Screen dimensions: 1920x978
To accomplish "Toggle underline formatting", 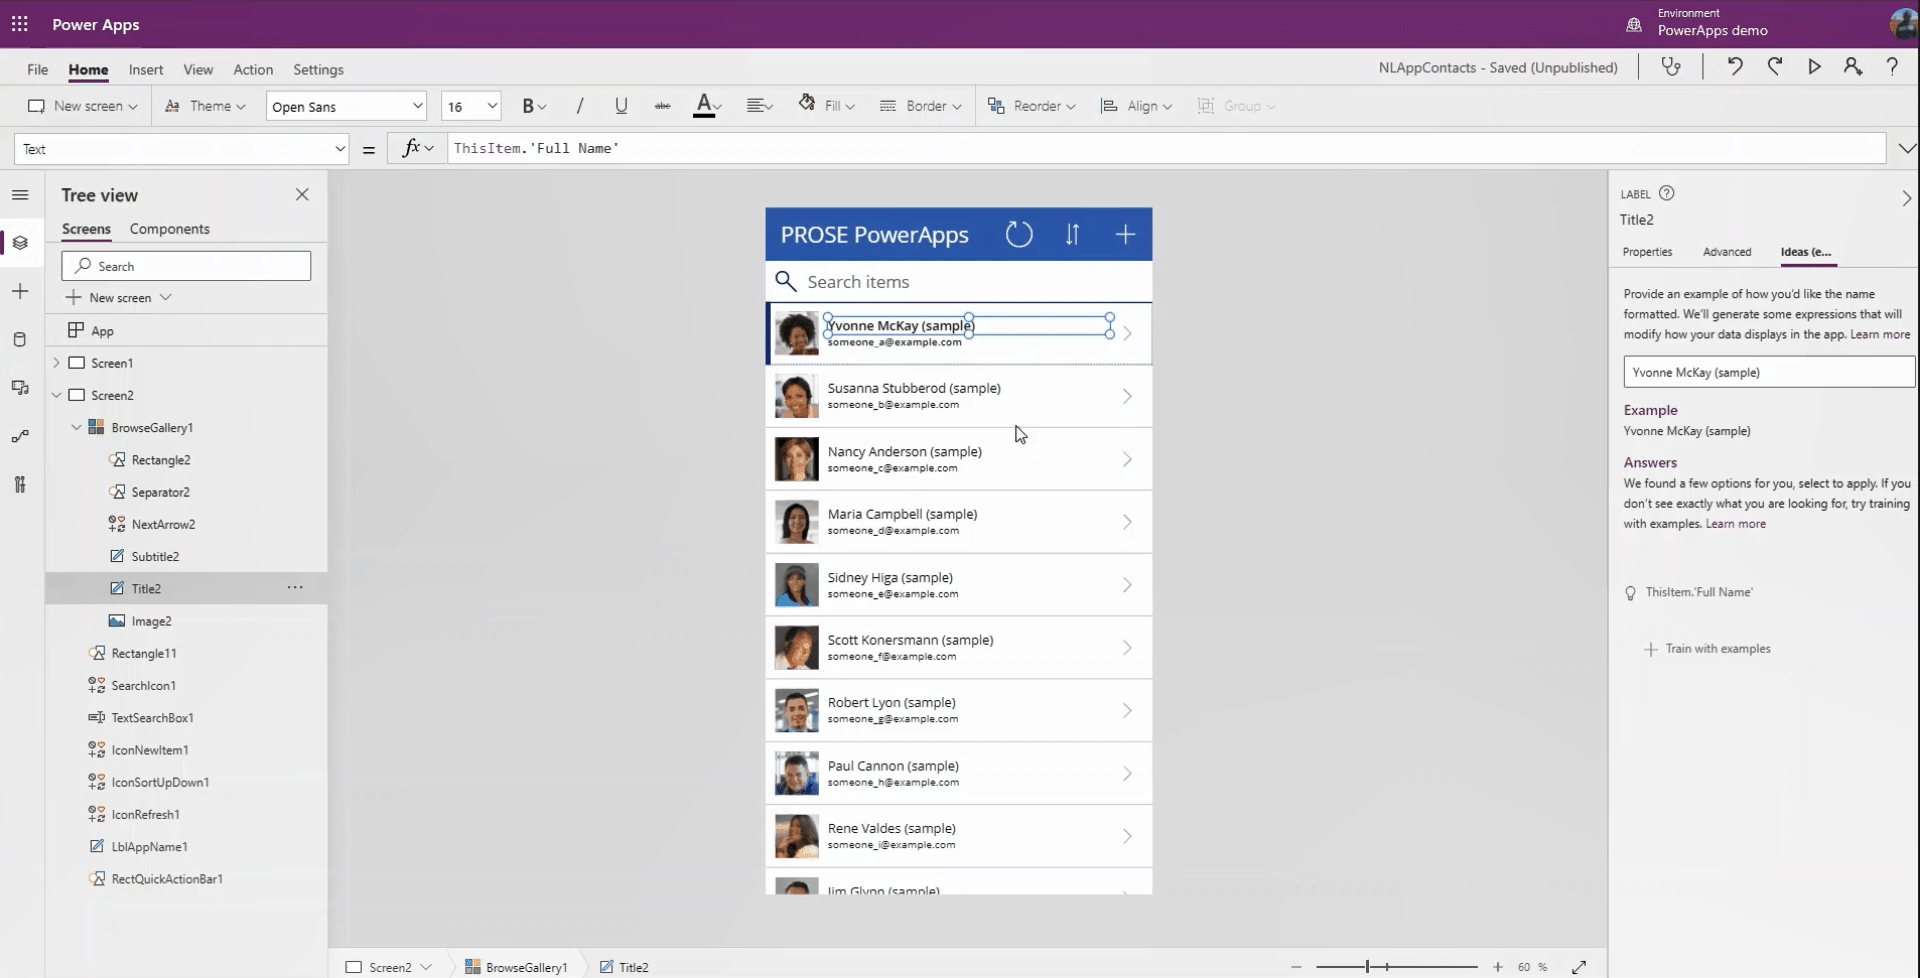I will 621,105.
